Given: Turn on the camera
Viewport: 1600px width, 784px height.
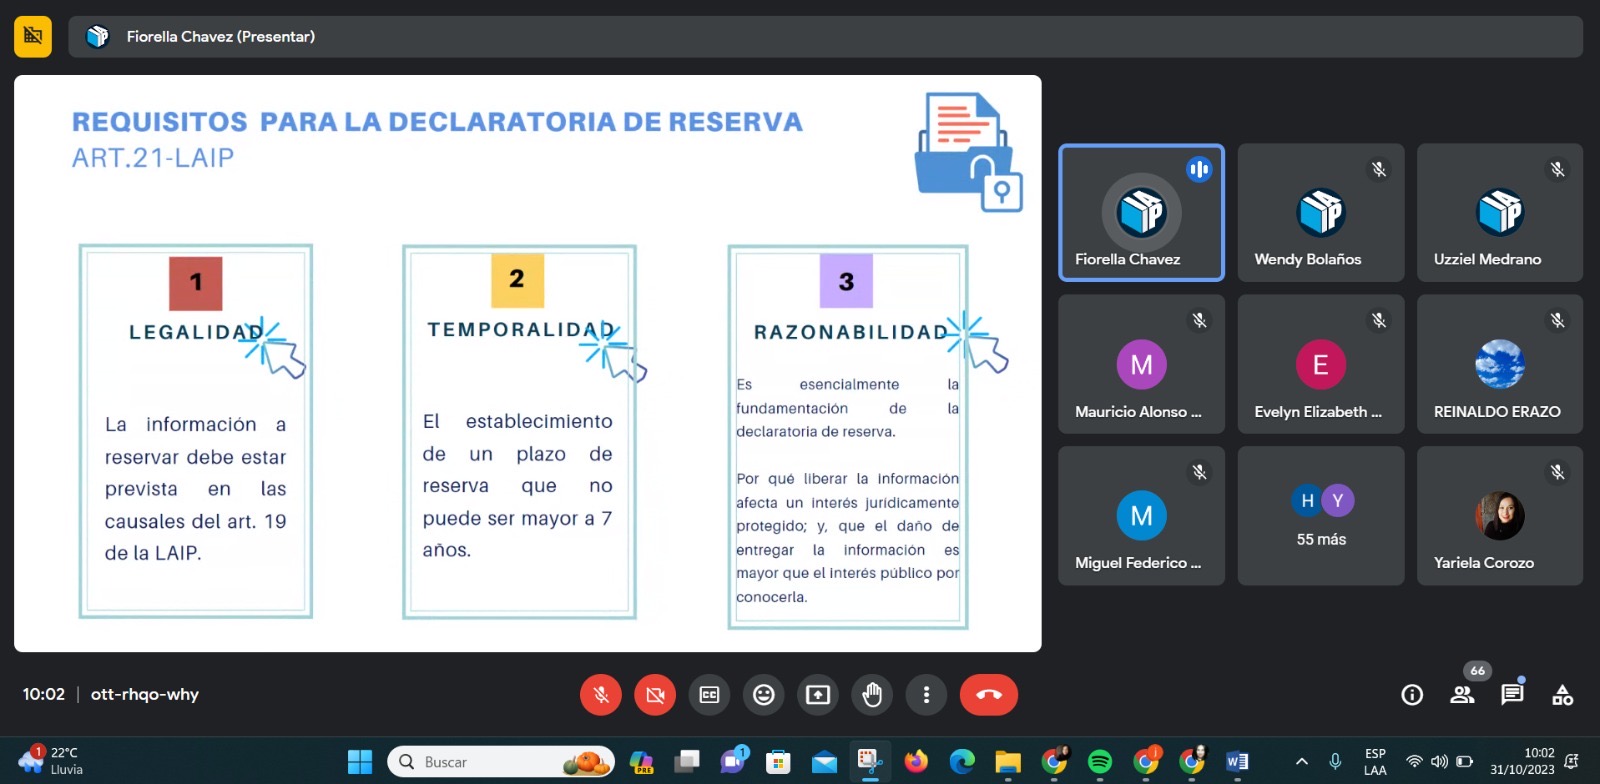Looking at the screenshot, I should 655,695.
